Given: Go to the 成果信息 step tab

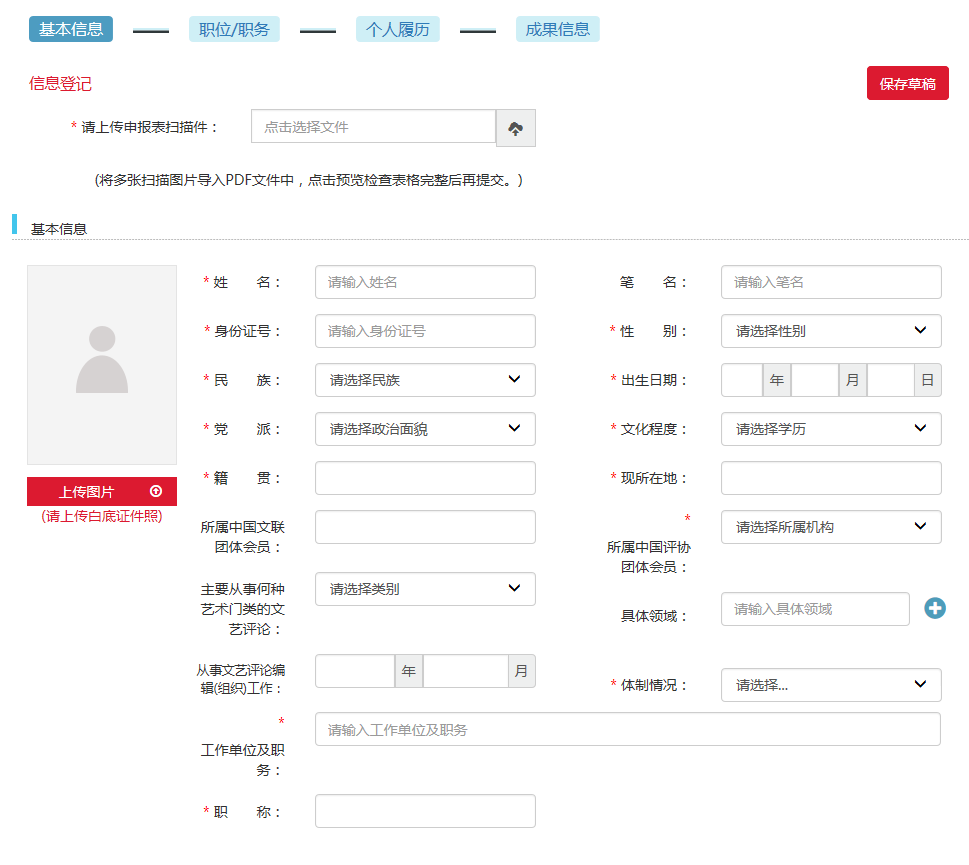Looking at the screenshot, I should click(557, 29).
